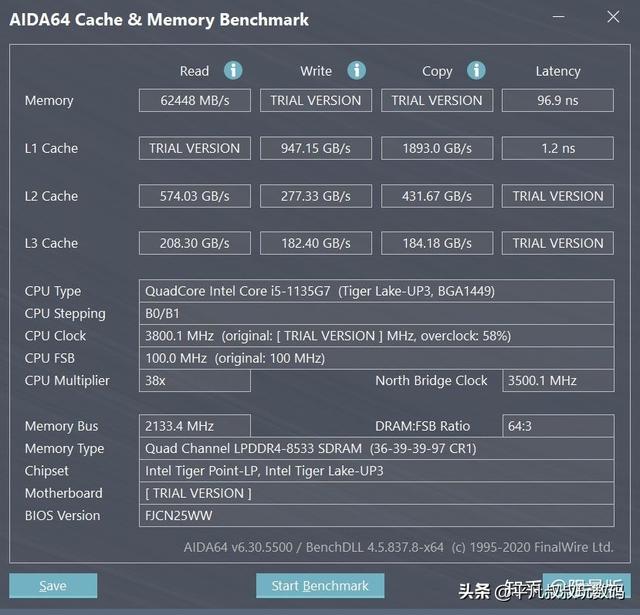Click L1 Cache read TRIAL VERSION cell

(195, 148)
